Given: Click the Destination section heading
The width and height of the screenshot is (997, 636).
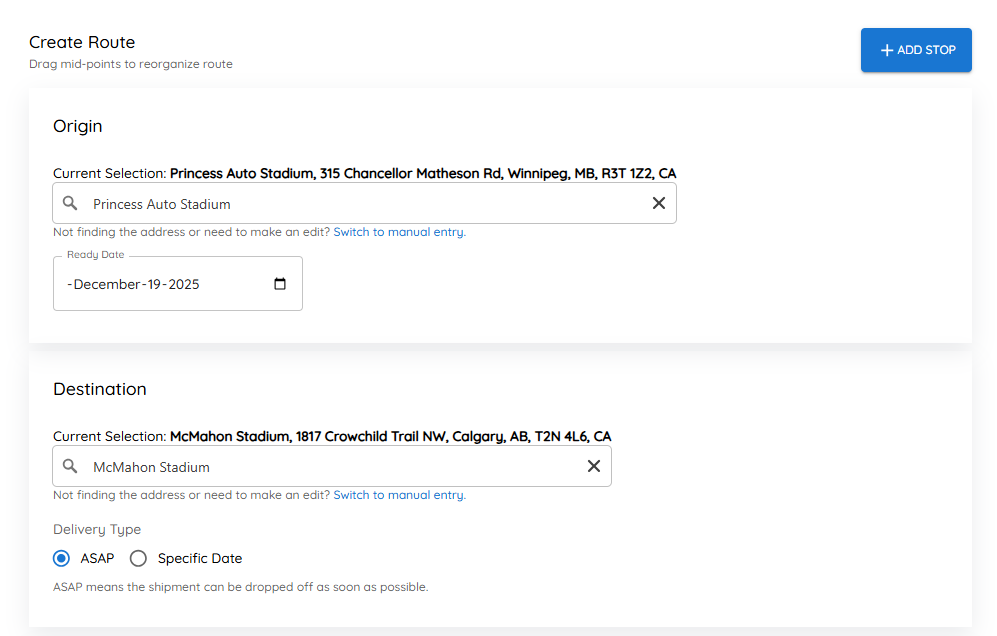Looking at the screenshot, I should coord(100,389).
